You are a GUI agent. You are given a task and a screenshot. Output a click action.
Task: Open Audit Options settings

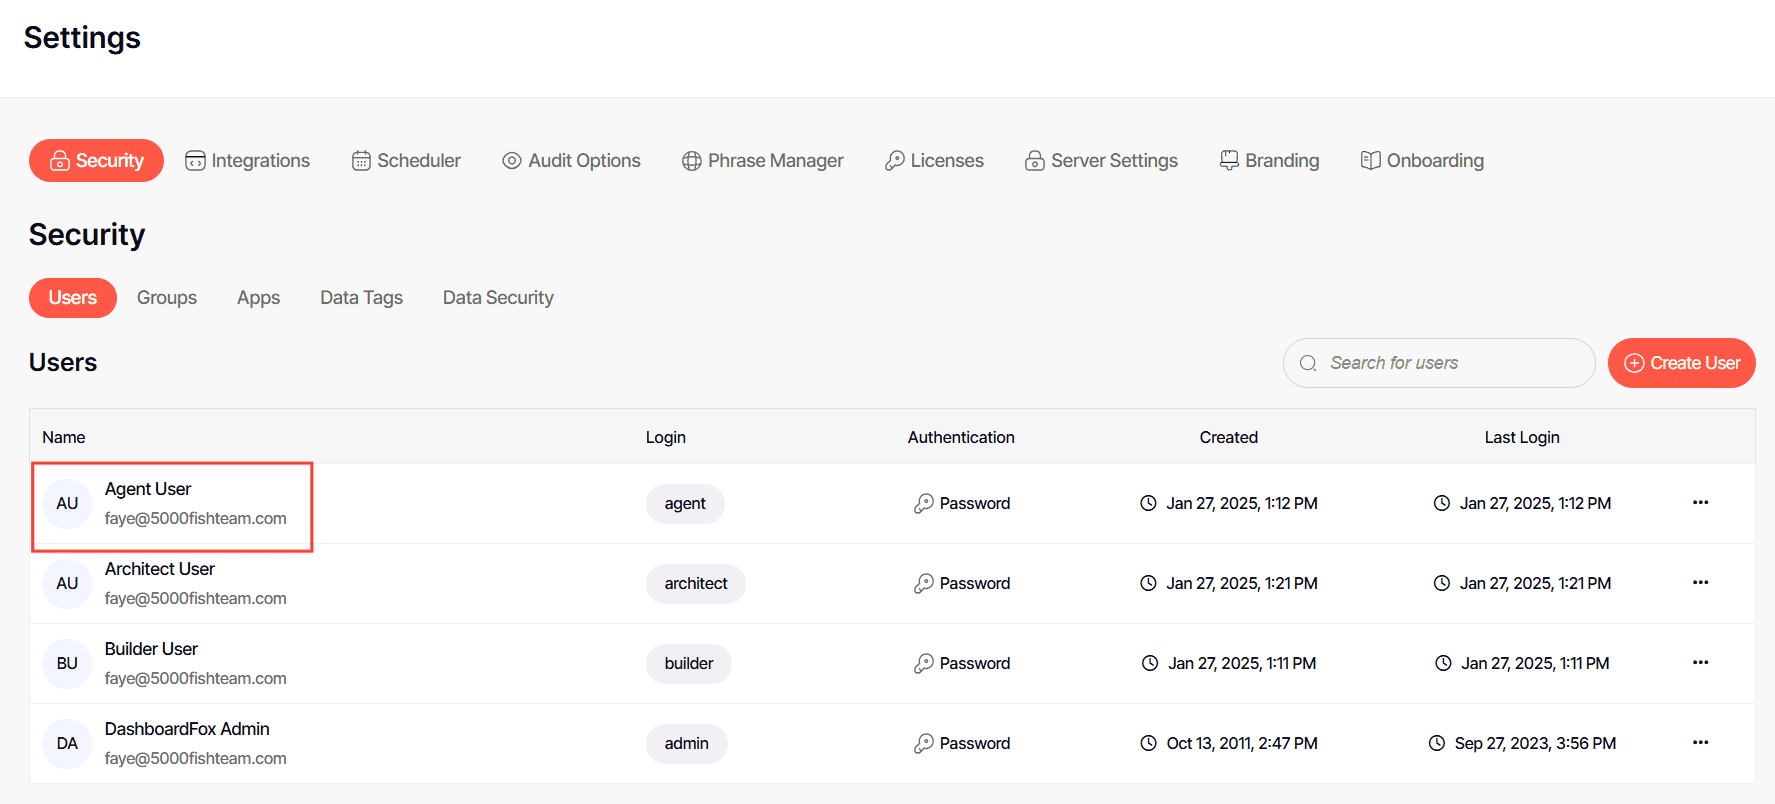pos(571,161)
